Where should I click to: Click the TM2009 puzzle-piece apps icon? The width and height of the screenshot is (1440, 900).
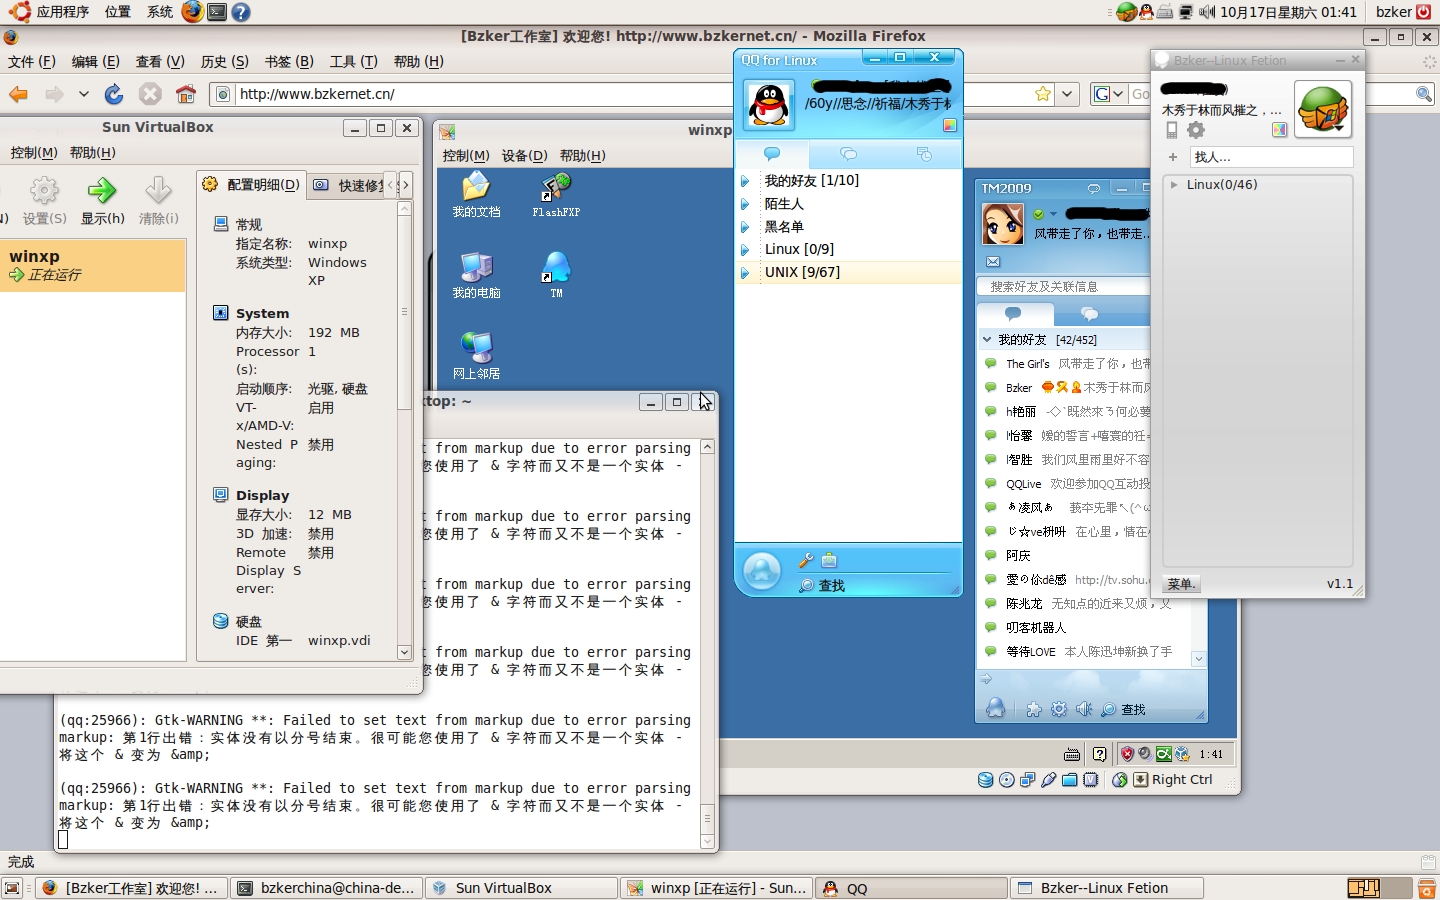pyautogui.click(x=1034, y=709)
